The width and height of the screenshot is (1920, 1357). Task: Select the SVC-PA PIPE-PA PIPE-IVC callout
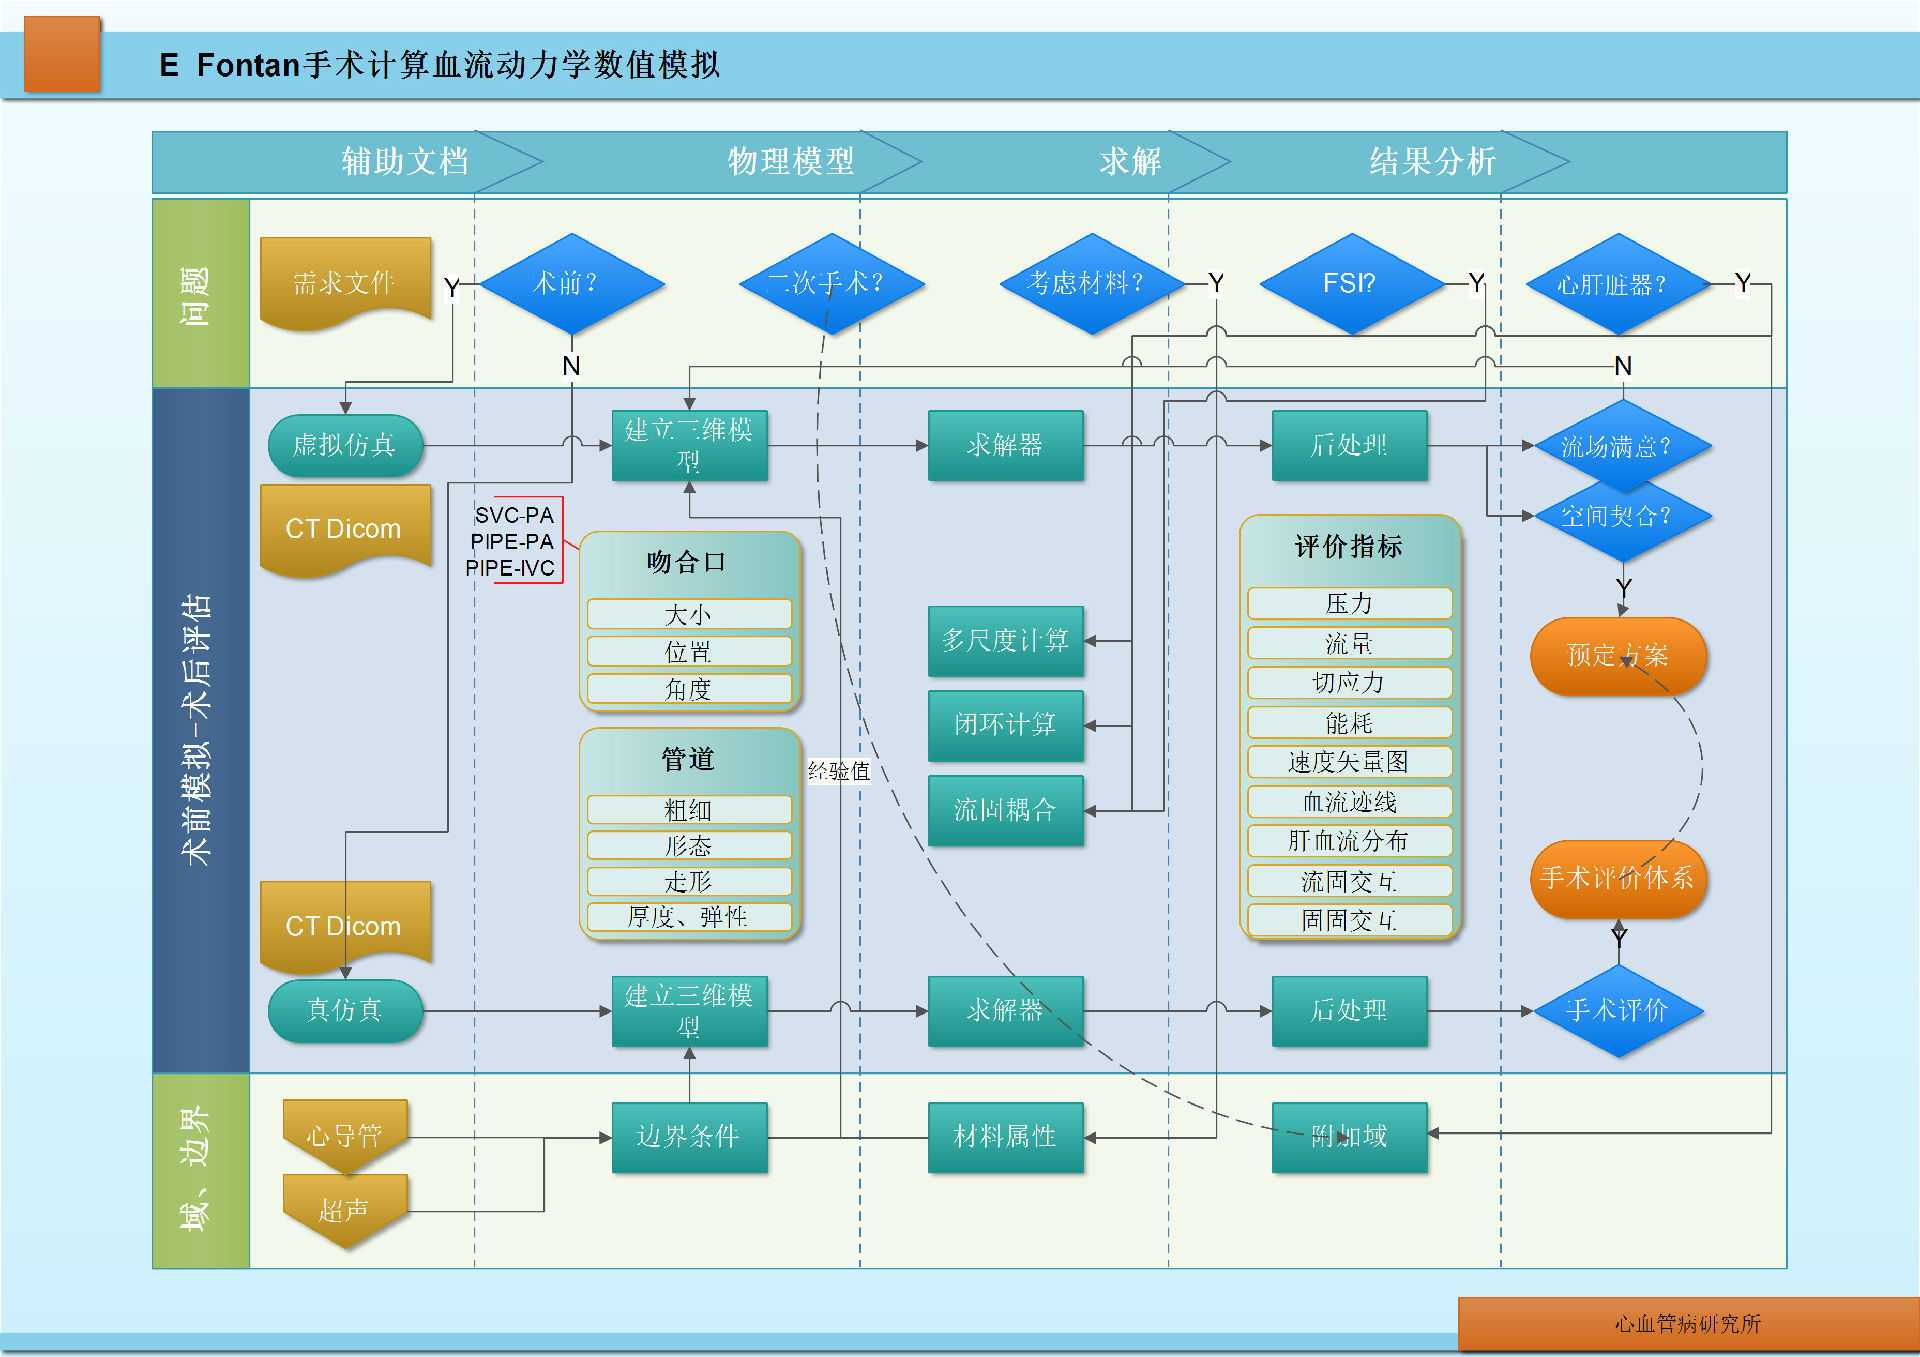coord(514,541)
